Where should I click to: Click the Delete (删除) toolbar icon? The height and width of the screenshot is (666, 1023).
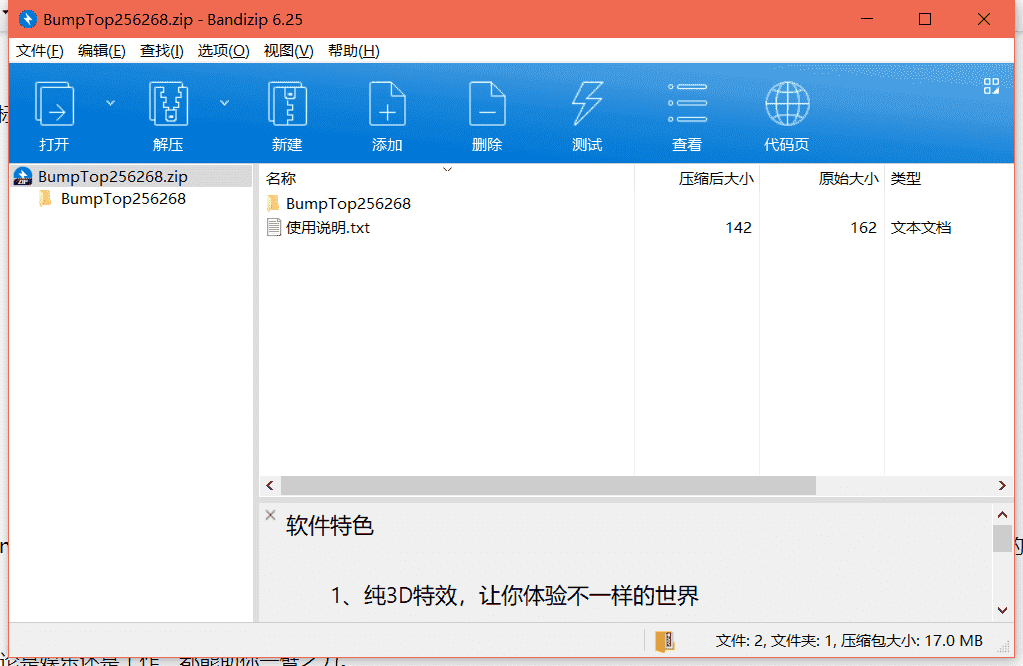point(487,104)
